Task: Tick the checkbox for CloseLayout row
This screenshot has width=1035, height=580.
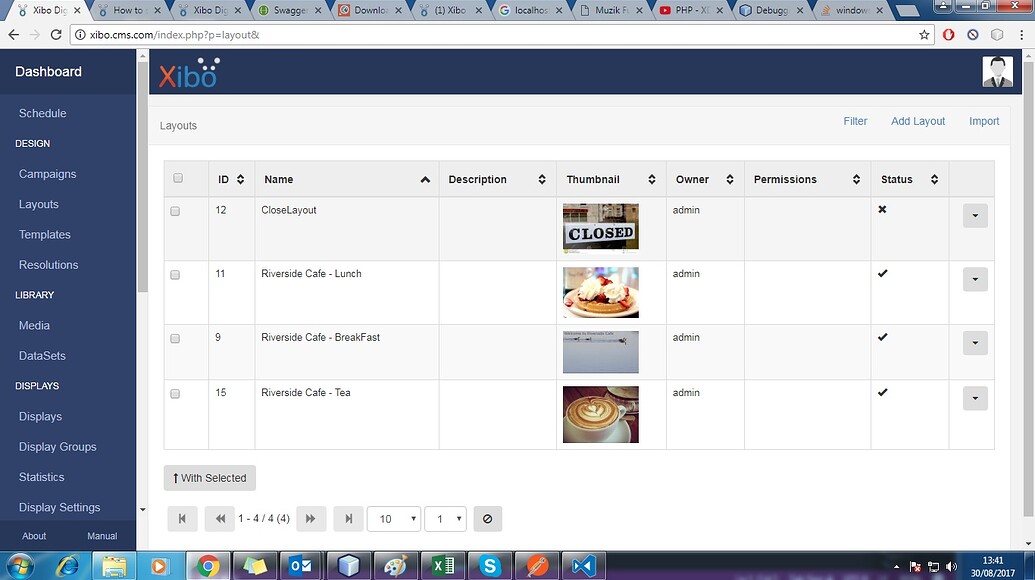Action: point(175,212)
